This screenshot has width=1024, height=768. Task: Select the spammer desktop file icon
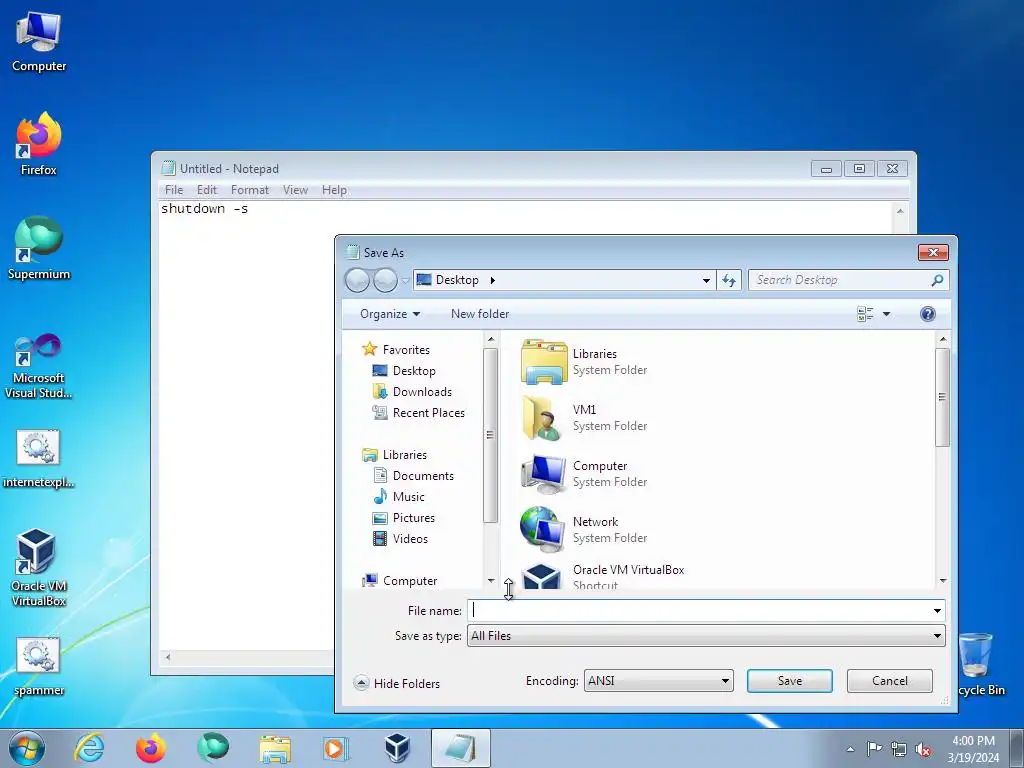click(x=39, y=667)
